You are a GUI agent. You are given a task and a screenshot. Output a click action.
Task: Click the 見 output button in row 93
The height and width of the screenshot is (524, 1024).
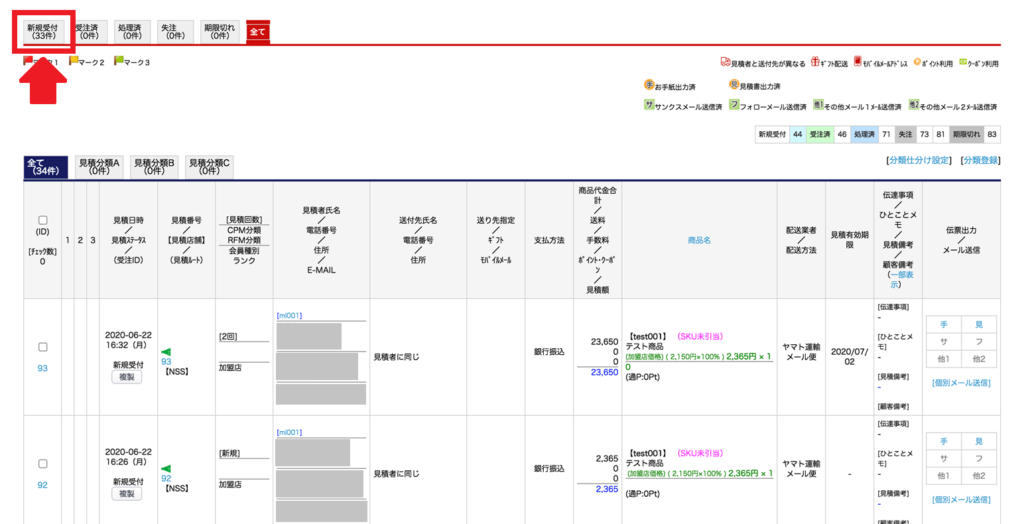pyautogui.click(x=978, y=324)
